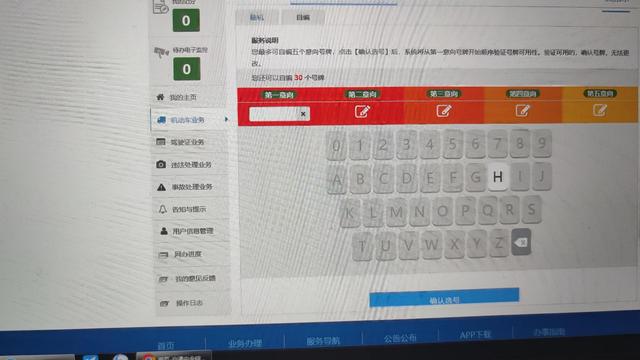The image size is (640, 360).
Task: Open 我的意见反馈 in the sidebar
Action: [195, 278]
